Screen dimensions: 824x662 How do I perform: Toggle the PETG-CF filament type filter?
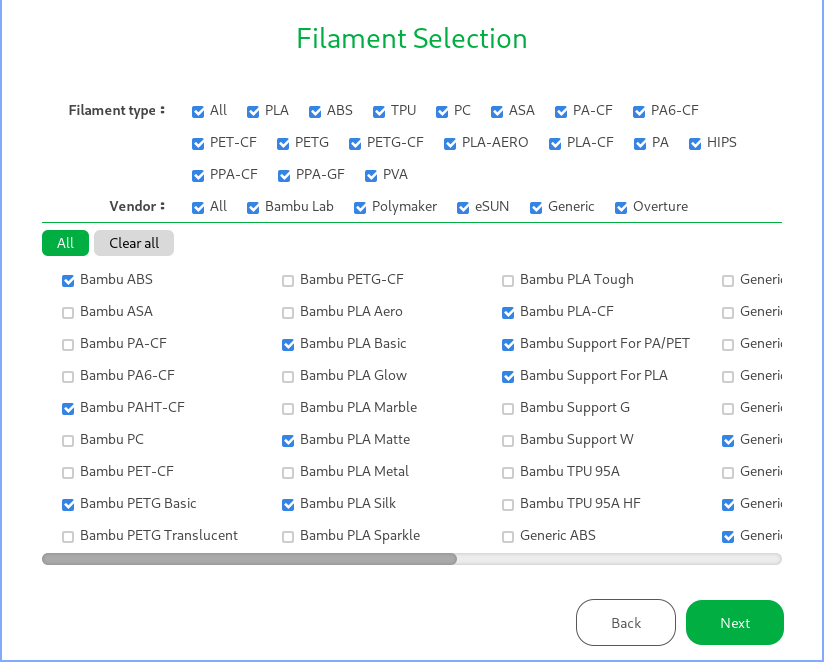(x=355, y=143)
